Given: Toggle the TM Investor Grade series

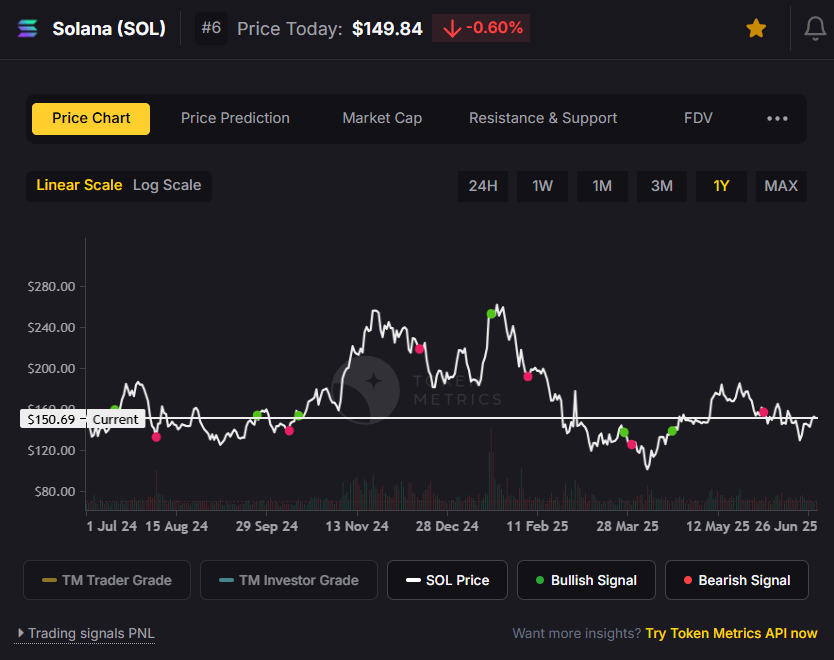Looking at the screenshot, I should pos(289,580).
